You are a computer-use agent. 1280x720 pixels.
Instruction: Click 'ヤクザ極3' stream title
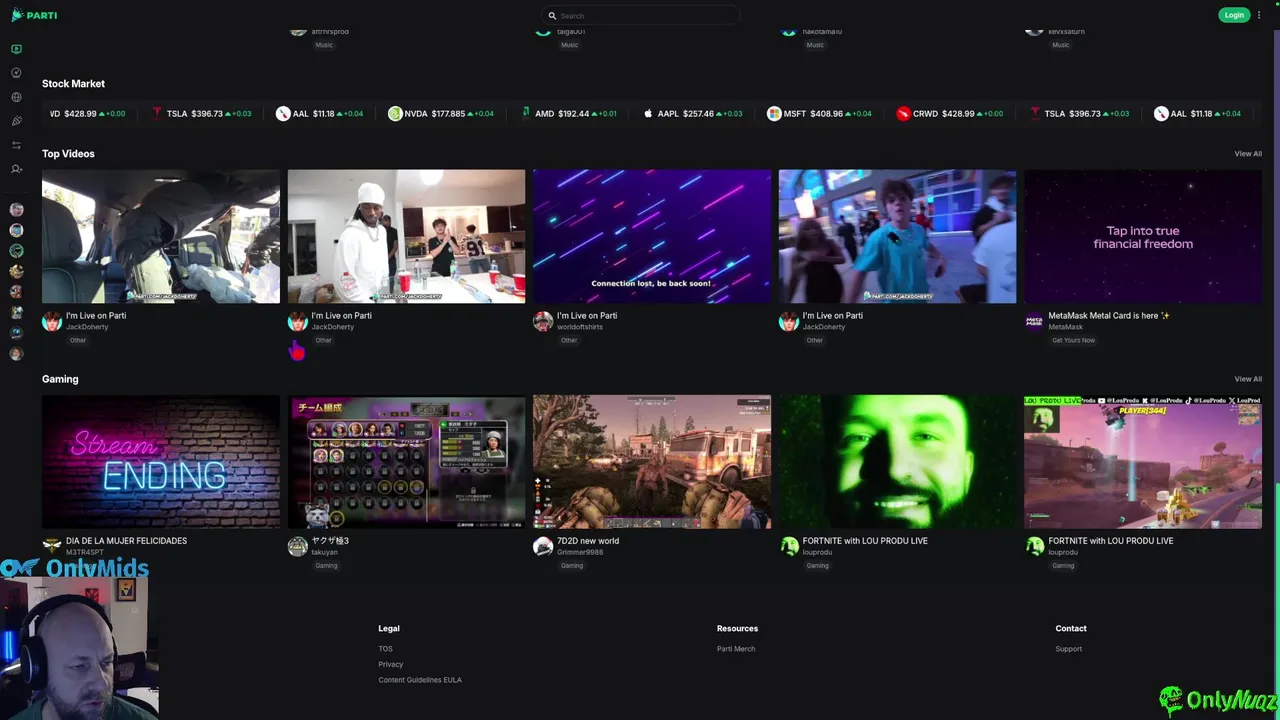coord(330,541)
